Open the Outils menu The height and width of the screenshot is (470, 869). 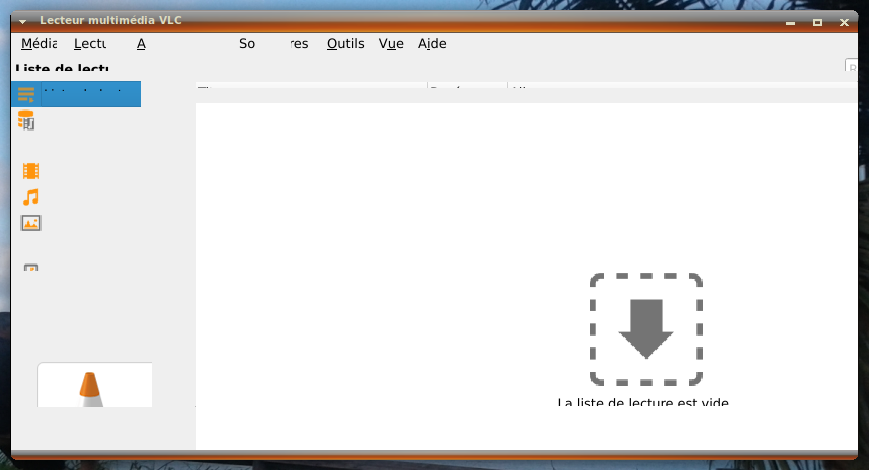[345, 44]
